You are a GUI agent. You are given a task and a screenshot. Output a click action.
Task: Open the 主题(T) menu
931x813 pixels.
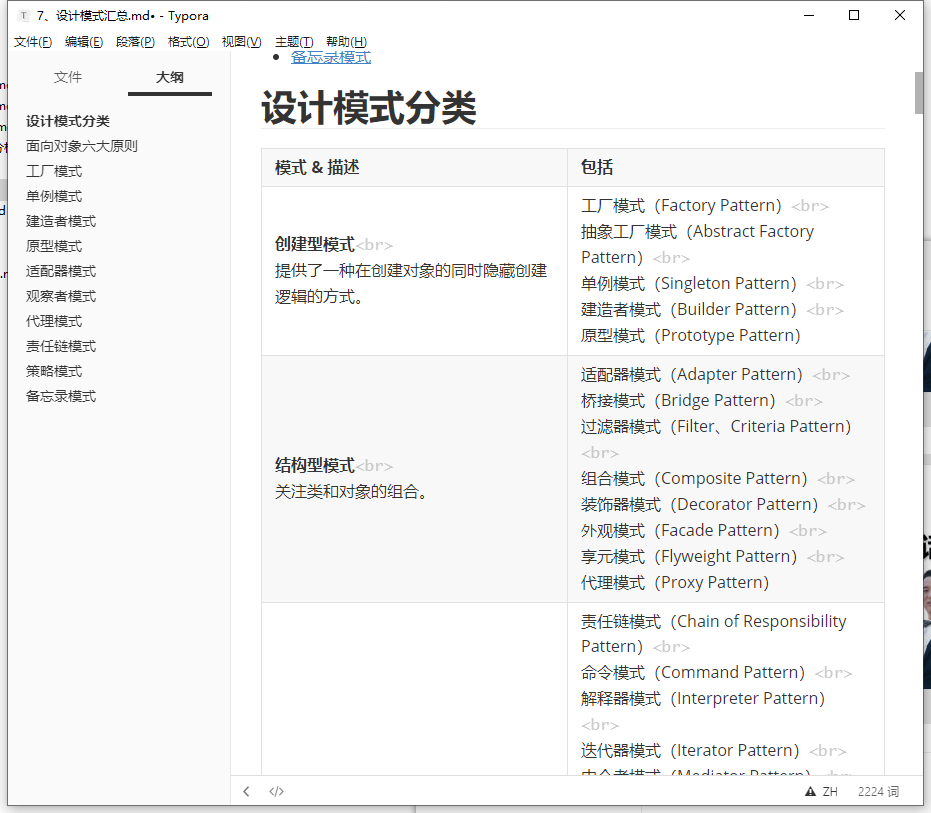294,42
